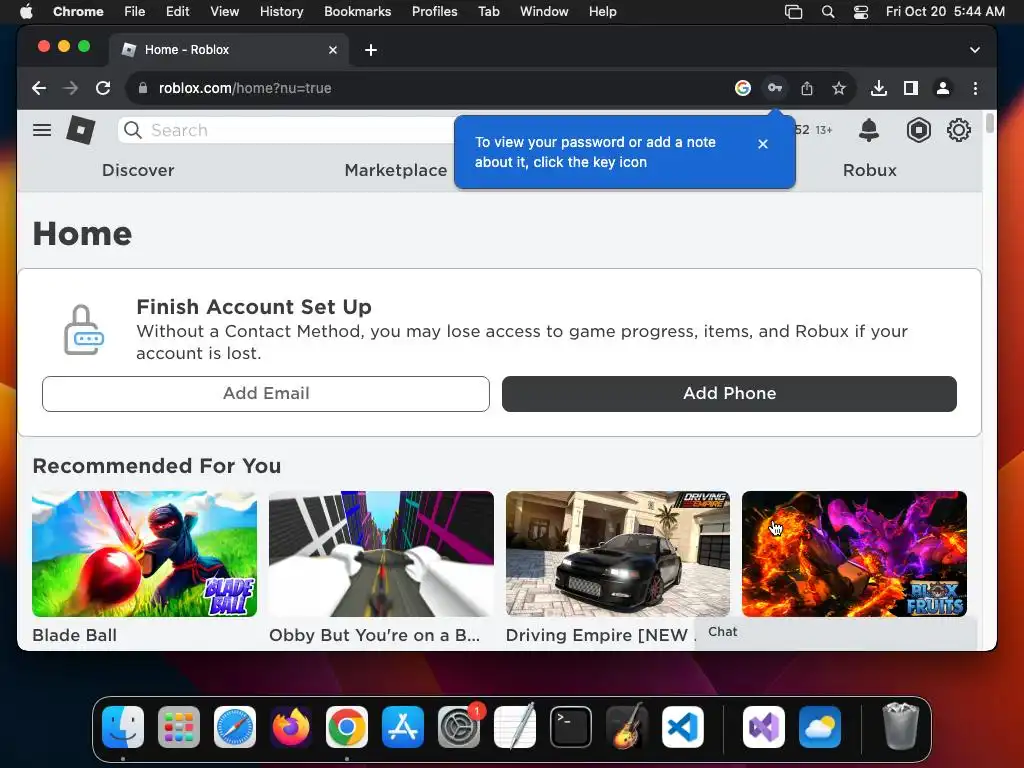
Task: Click the Chrome password key icon
Action: click(775, 88)
